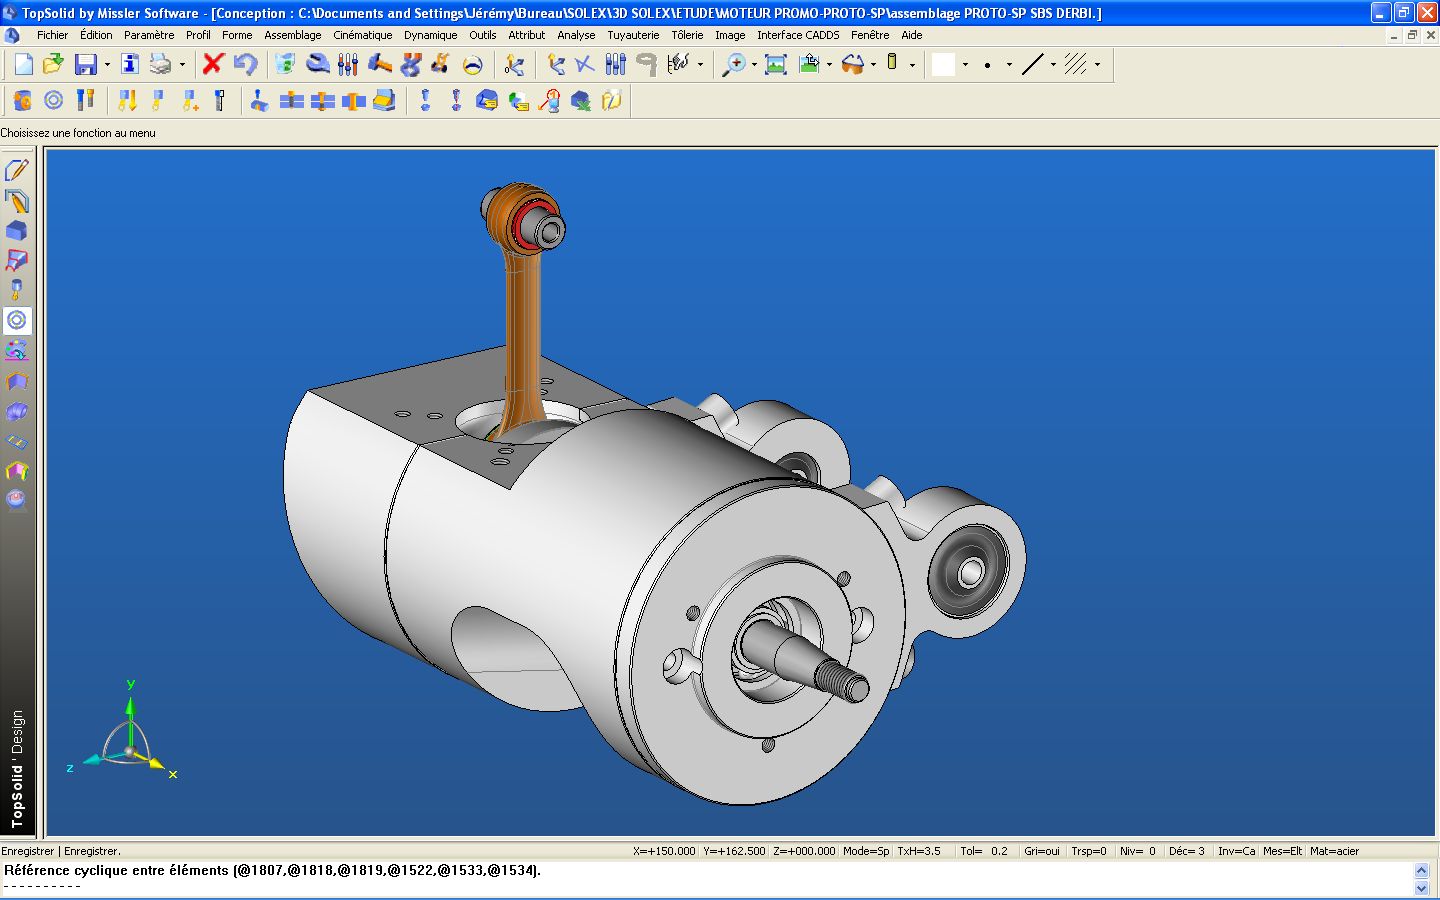Expand the hatching pattern dropdown arrow

1097,65
